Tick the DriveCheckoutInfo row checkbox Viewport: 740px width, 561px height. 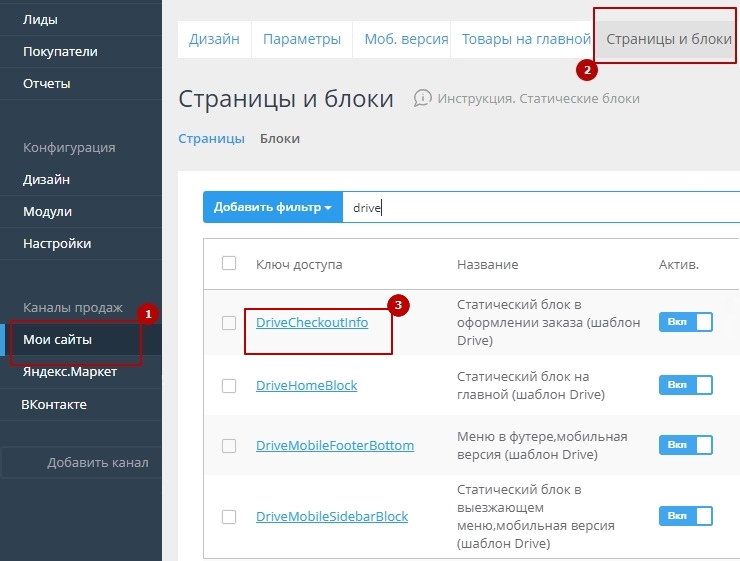tap(229, 323)
